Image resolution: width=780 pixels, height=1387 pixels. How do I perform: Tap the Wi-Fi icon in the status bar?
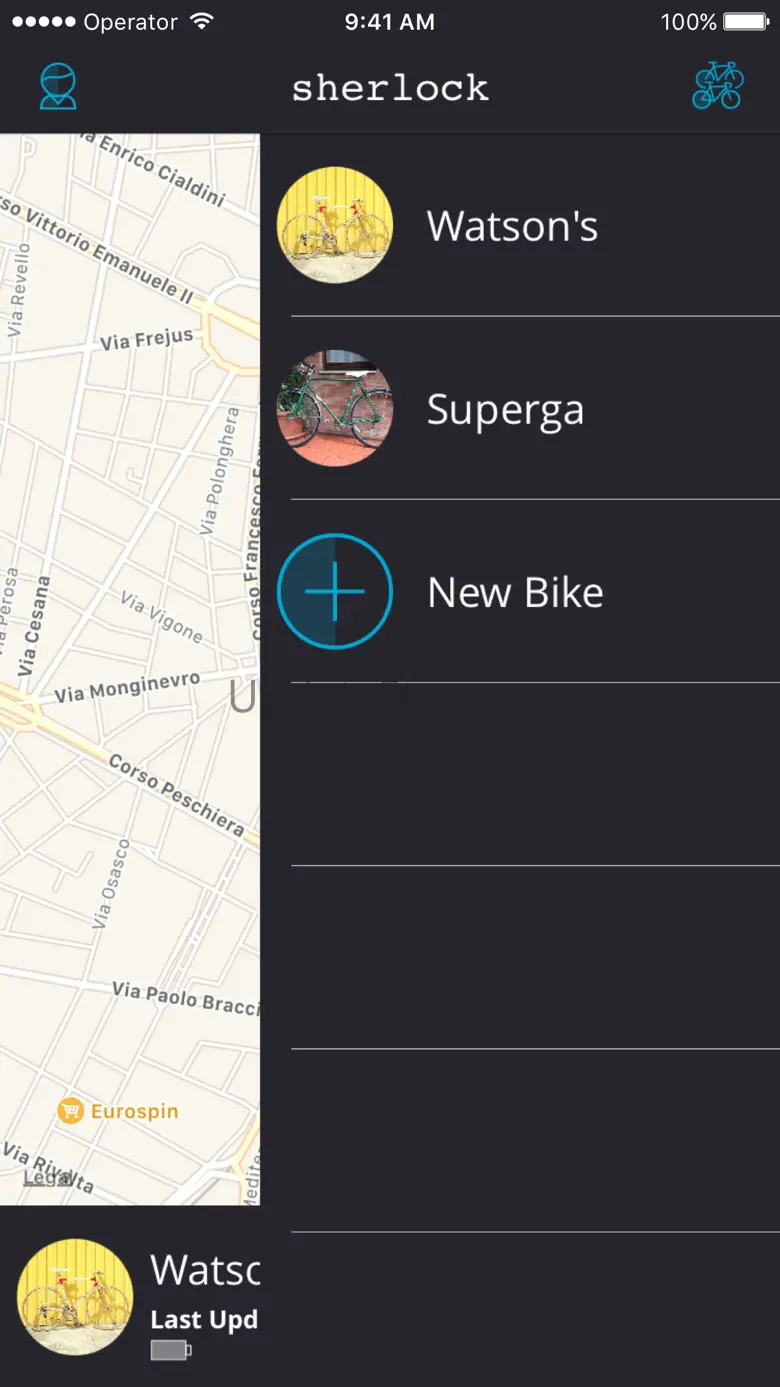pyautogui.click(x=201, y=22)
